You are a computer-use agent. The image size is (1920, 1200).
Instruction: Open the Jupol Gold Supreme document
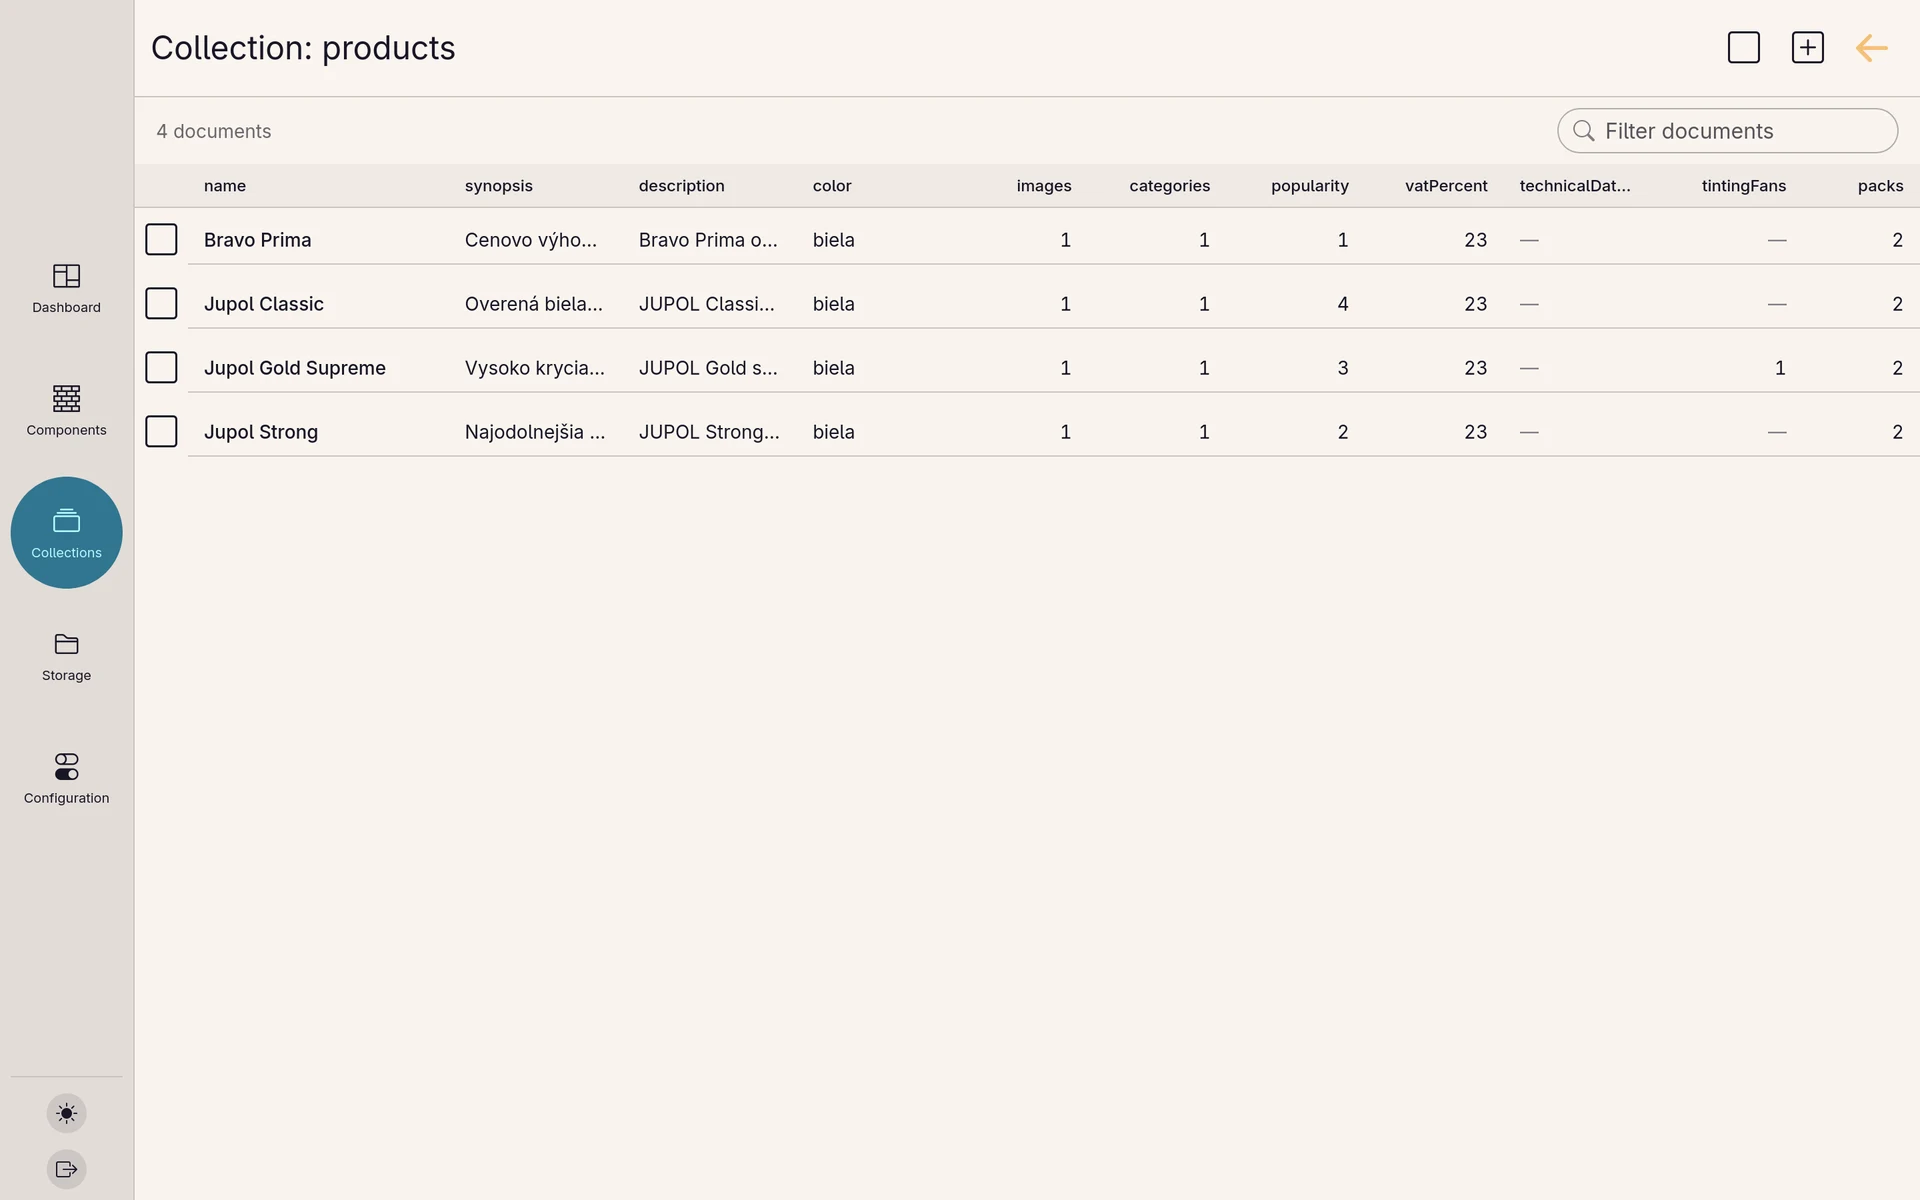295,368
